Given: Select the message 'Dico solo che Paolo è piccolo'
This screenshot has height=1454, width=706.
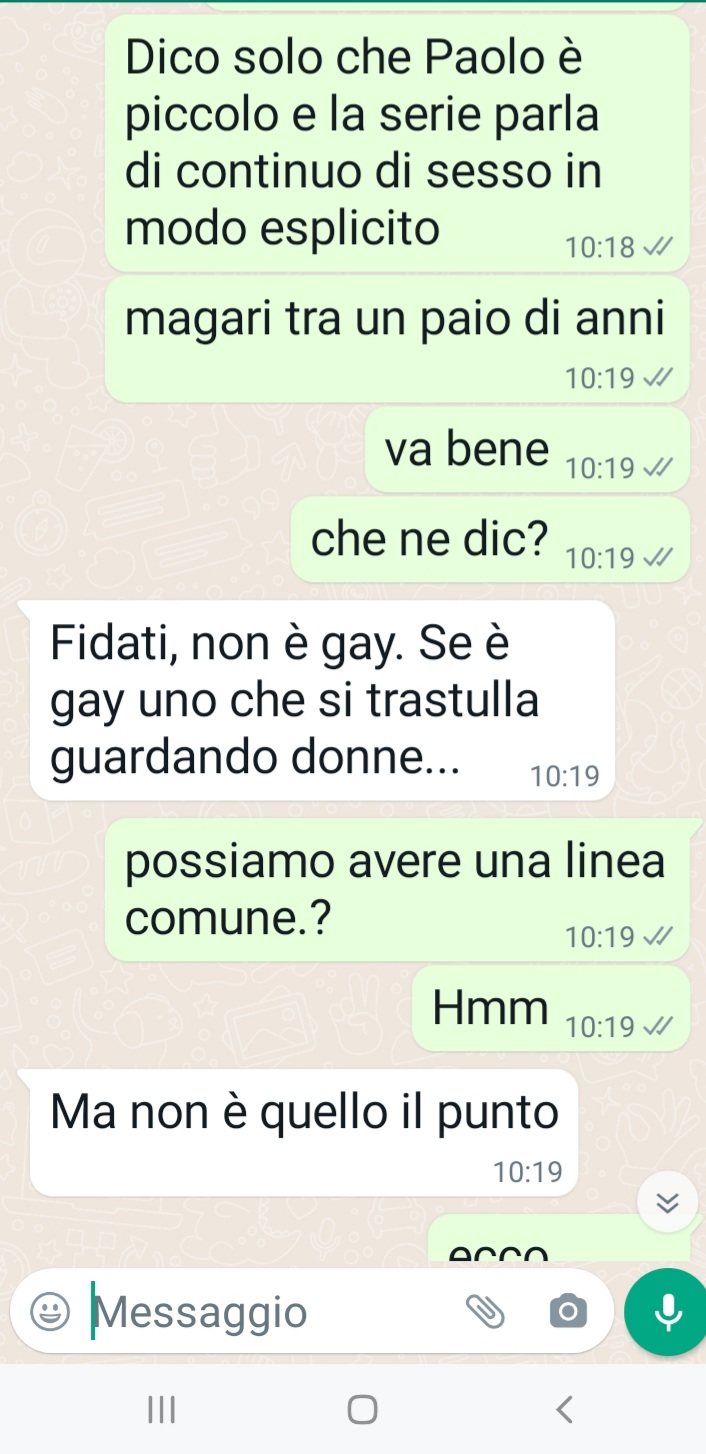Looking at the screenshot, I should tap(397, 143).
